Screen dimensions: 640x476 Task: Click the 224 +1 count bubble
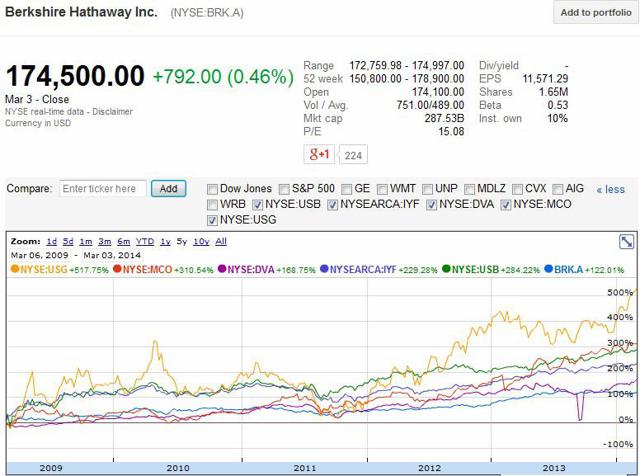(x=353, y=155)
